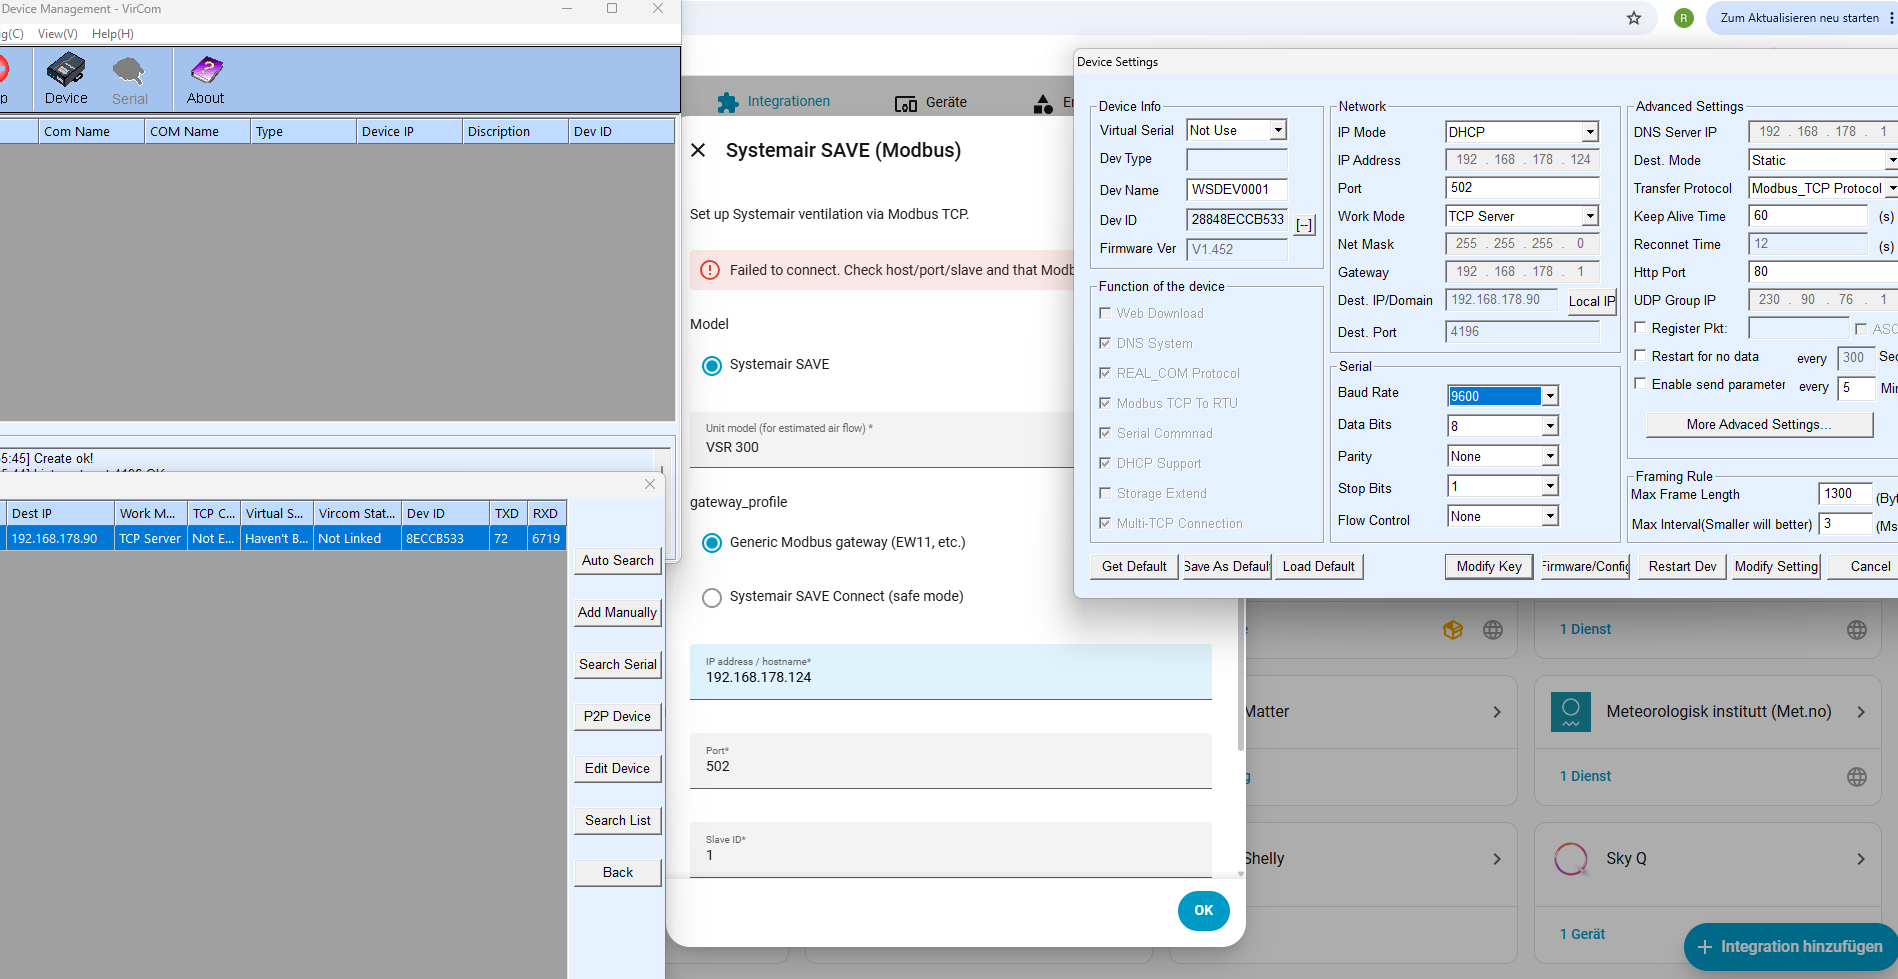Open the Virtual Serial dropdown
The height and width of the screenshot is (979, 1898).
pos(1278,130)
